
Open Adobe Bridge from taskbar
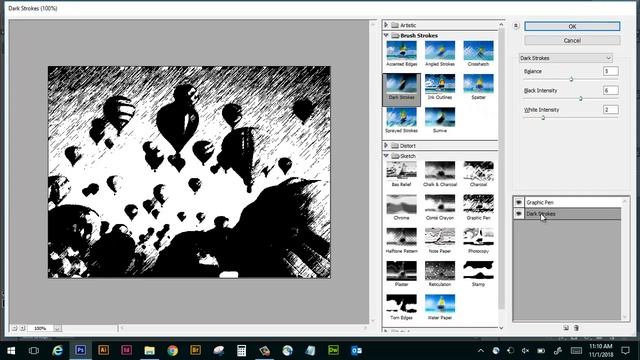coord(196,350)
